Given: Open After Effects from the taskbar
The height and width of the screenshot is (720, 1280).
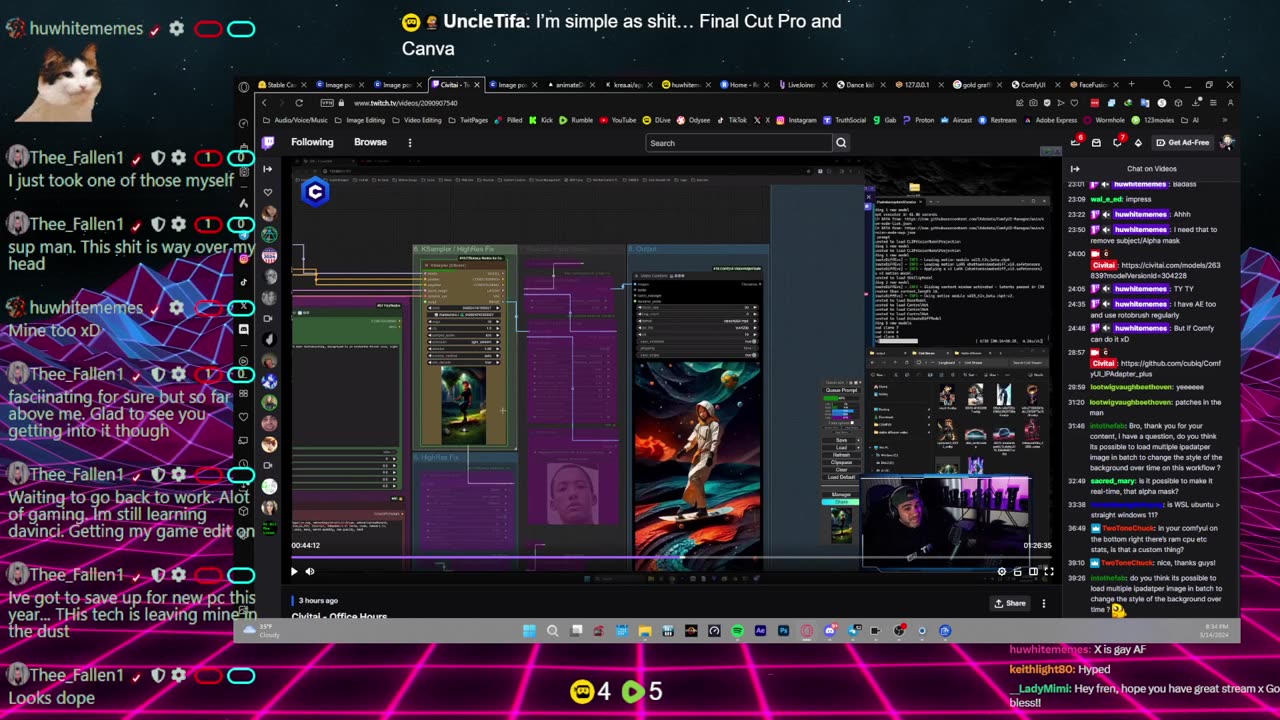Looking at the screenshot, I should point(760,631).
